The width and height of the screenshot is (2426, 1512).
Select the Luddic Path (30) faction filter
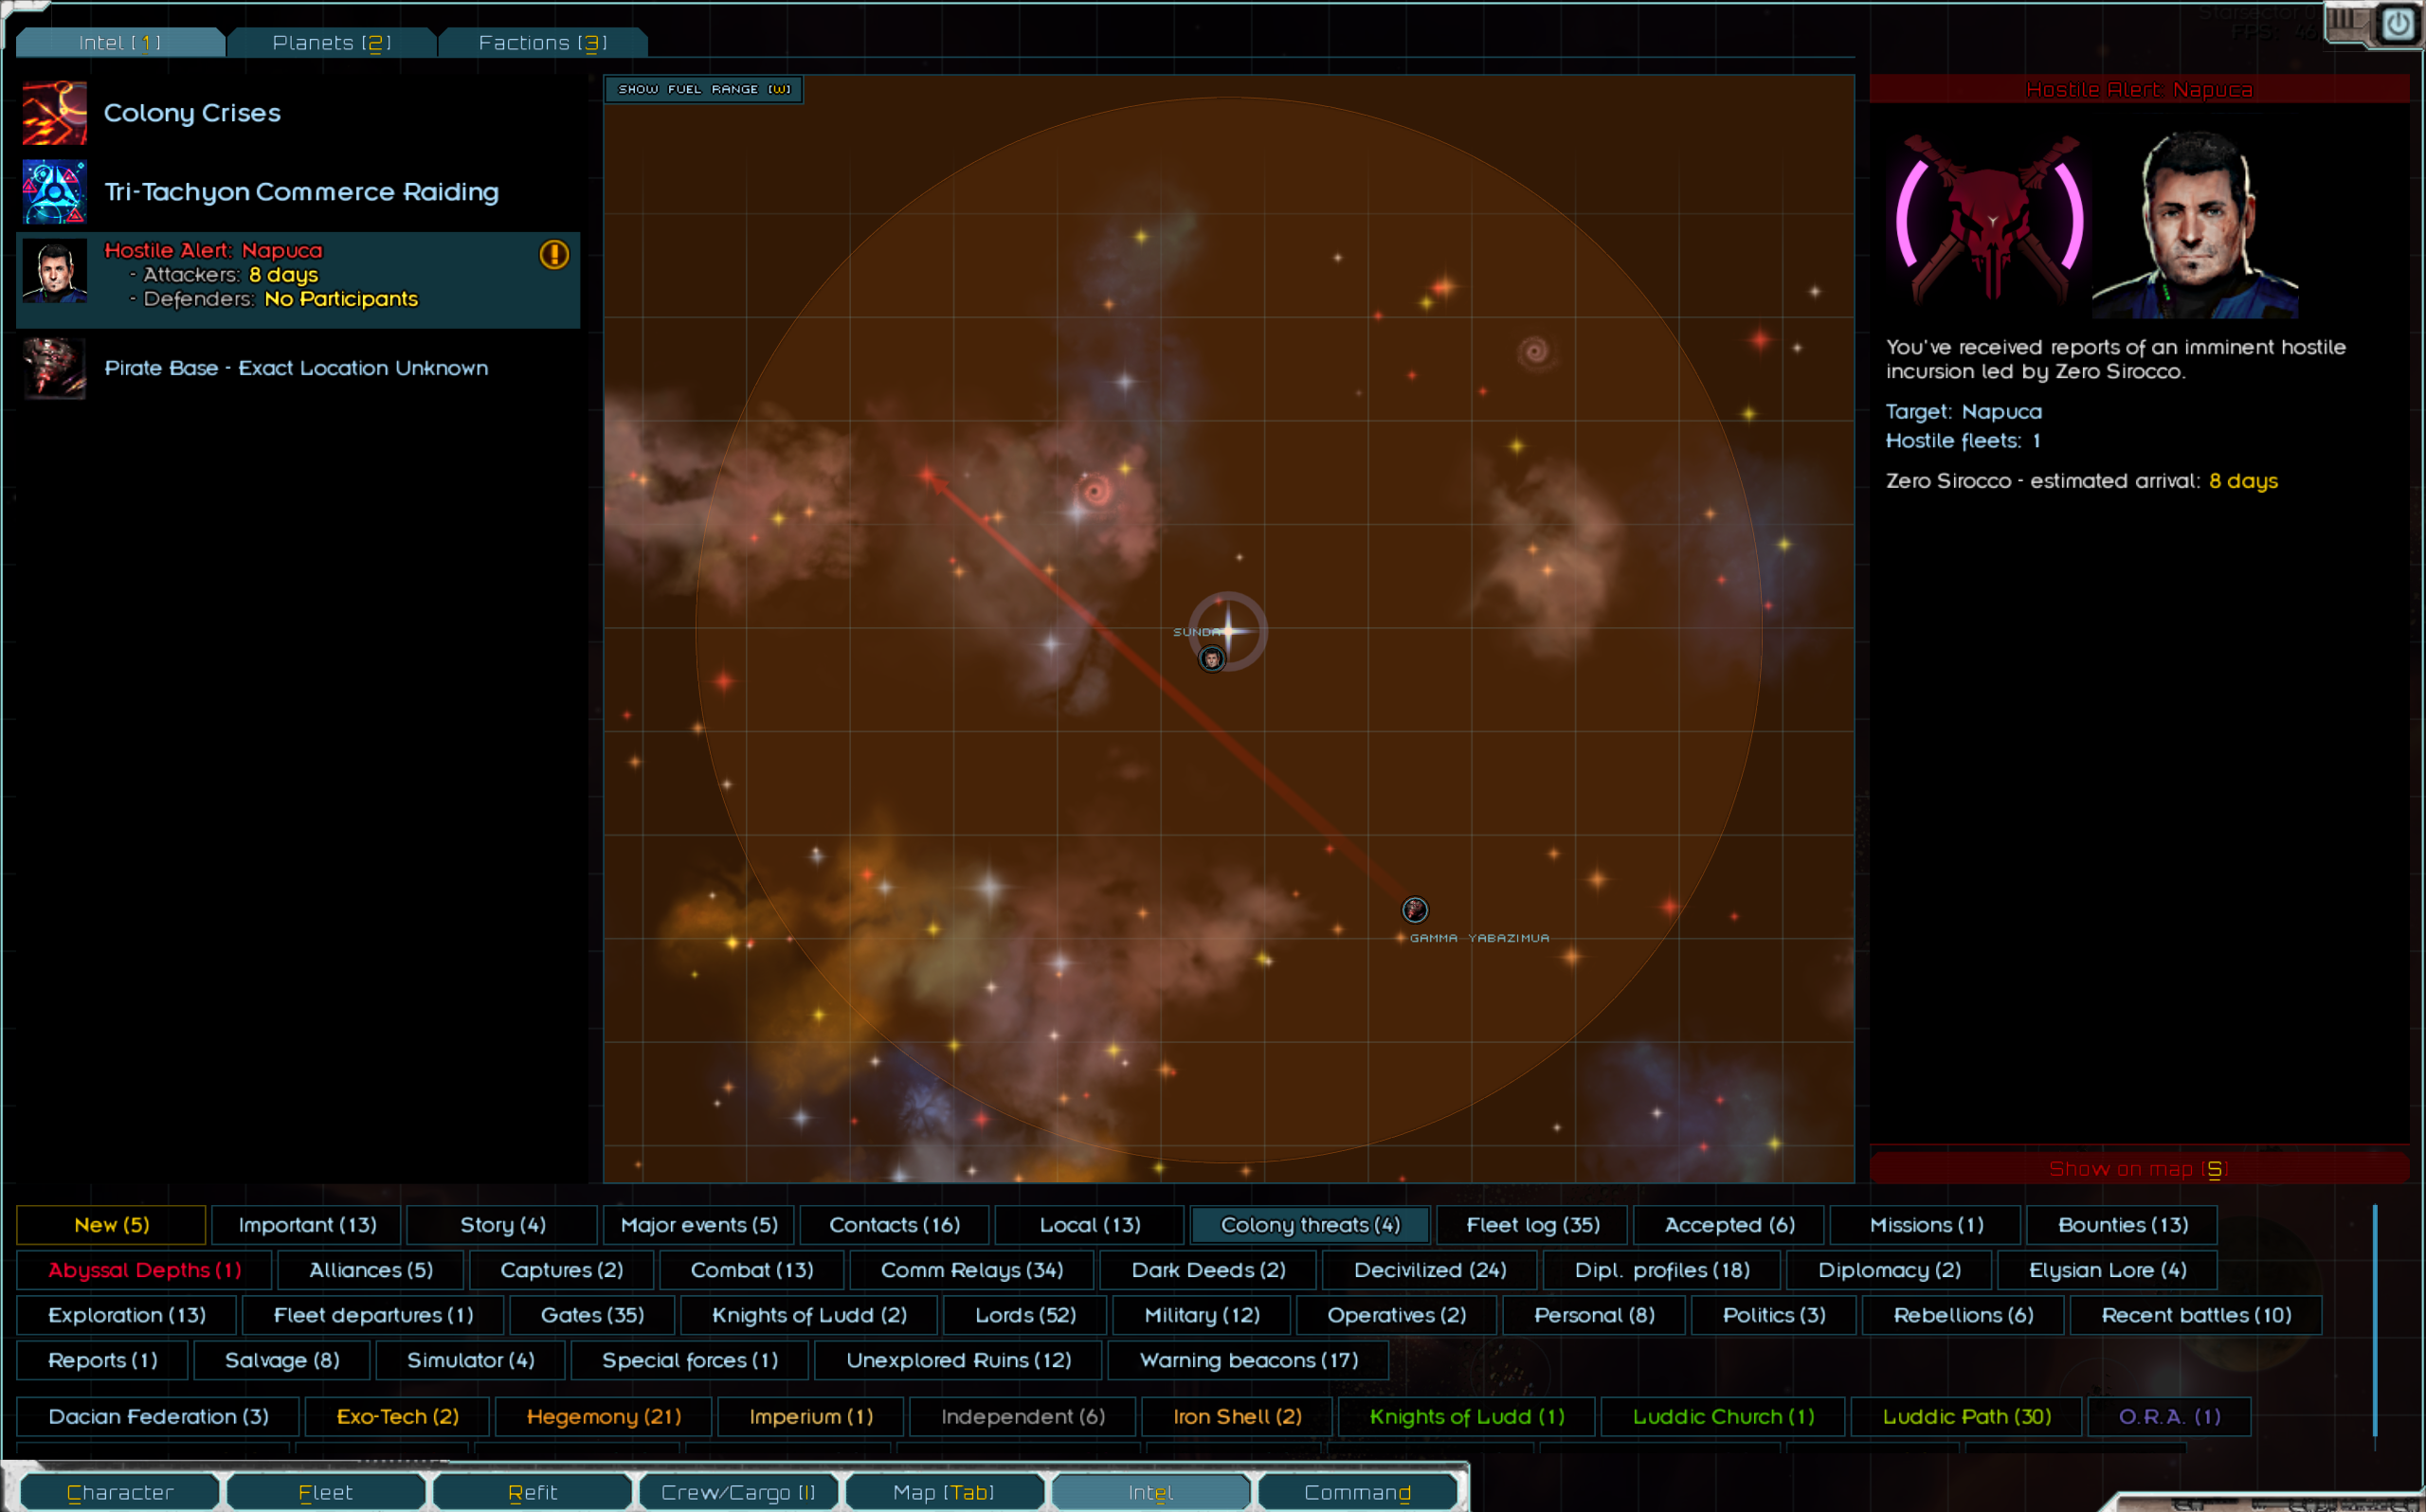pyautogui.click(x=1966, y=1417)
